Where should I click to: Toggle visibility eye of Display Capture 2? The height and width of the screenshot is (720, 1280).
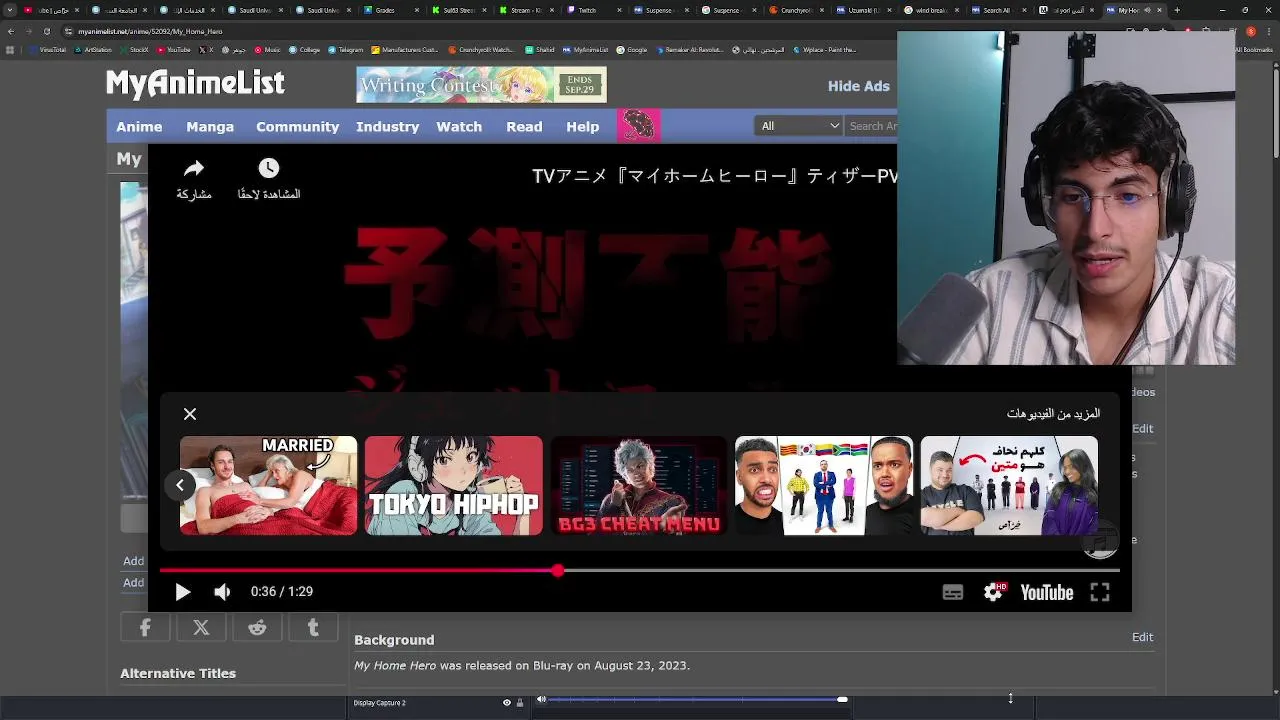506,702
